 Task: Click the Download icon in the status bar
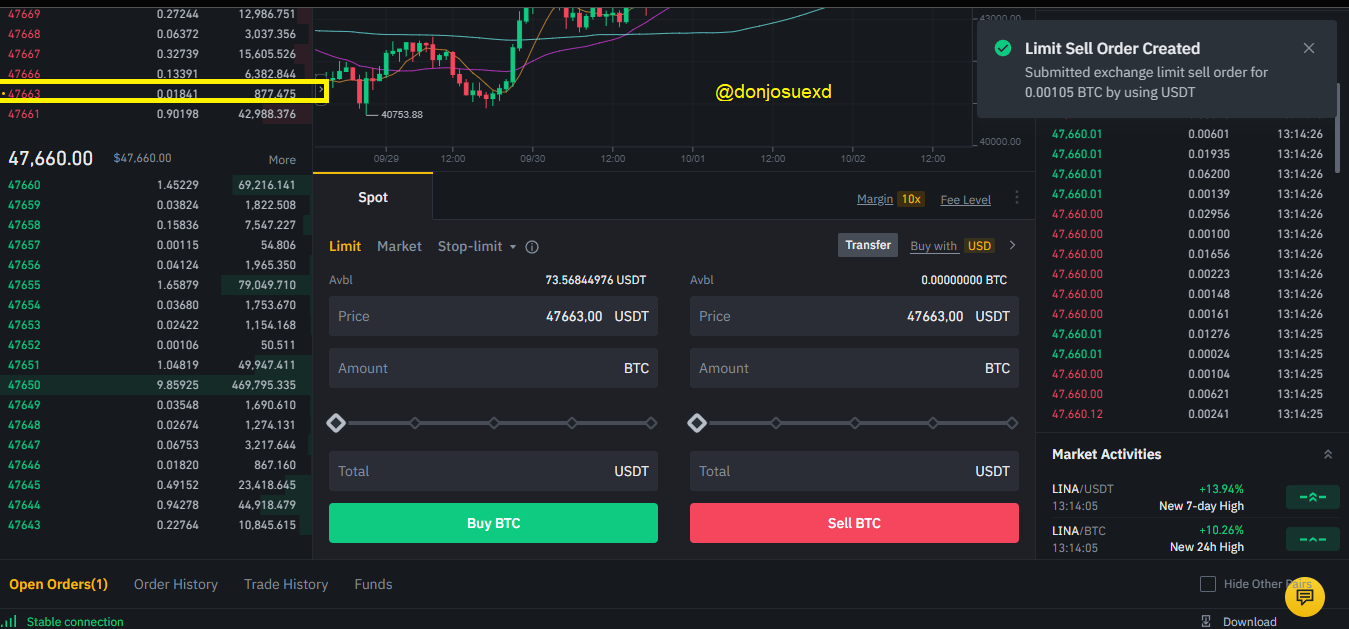click(1206, 621)
